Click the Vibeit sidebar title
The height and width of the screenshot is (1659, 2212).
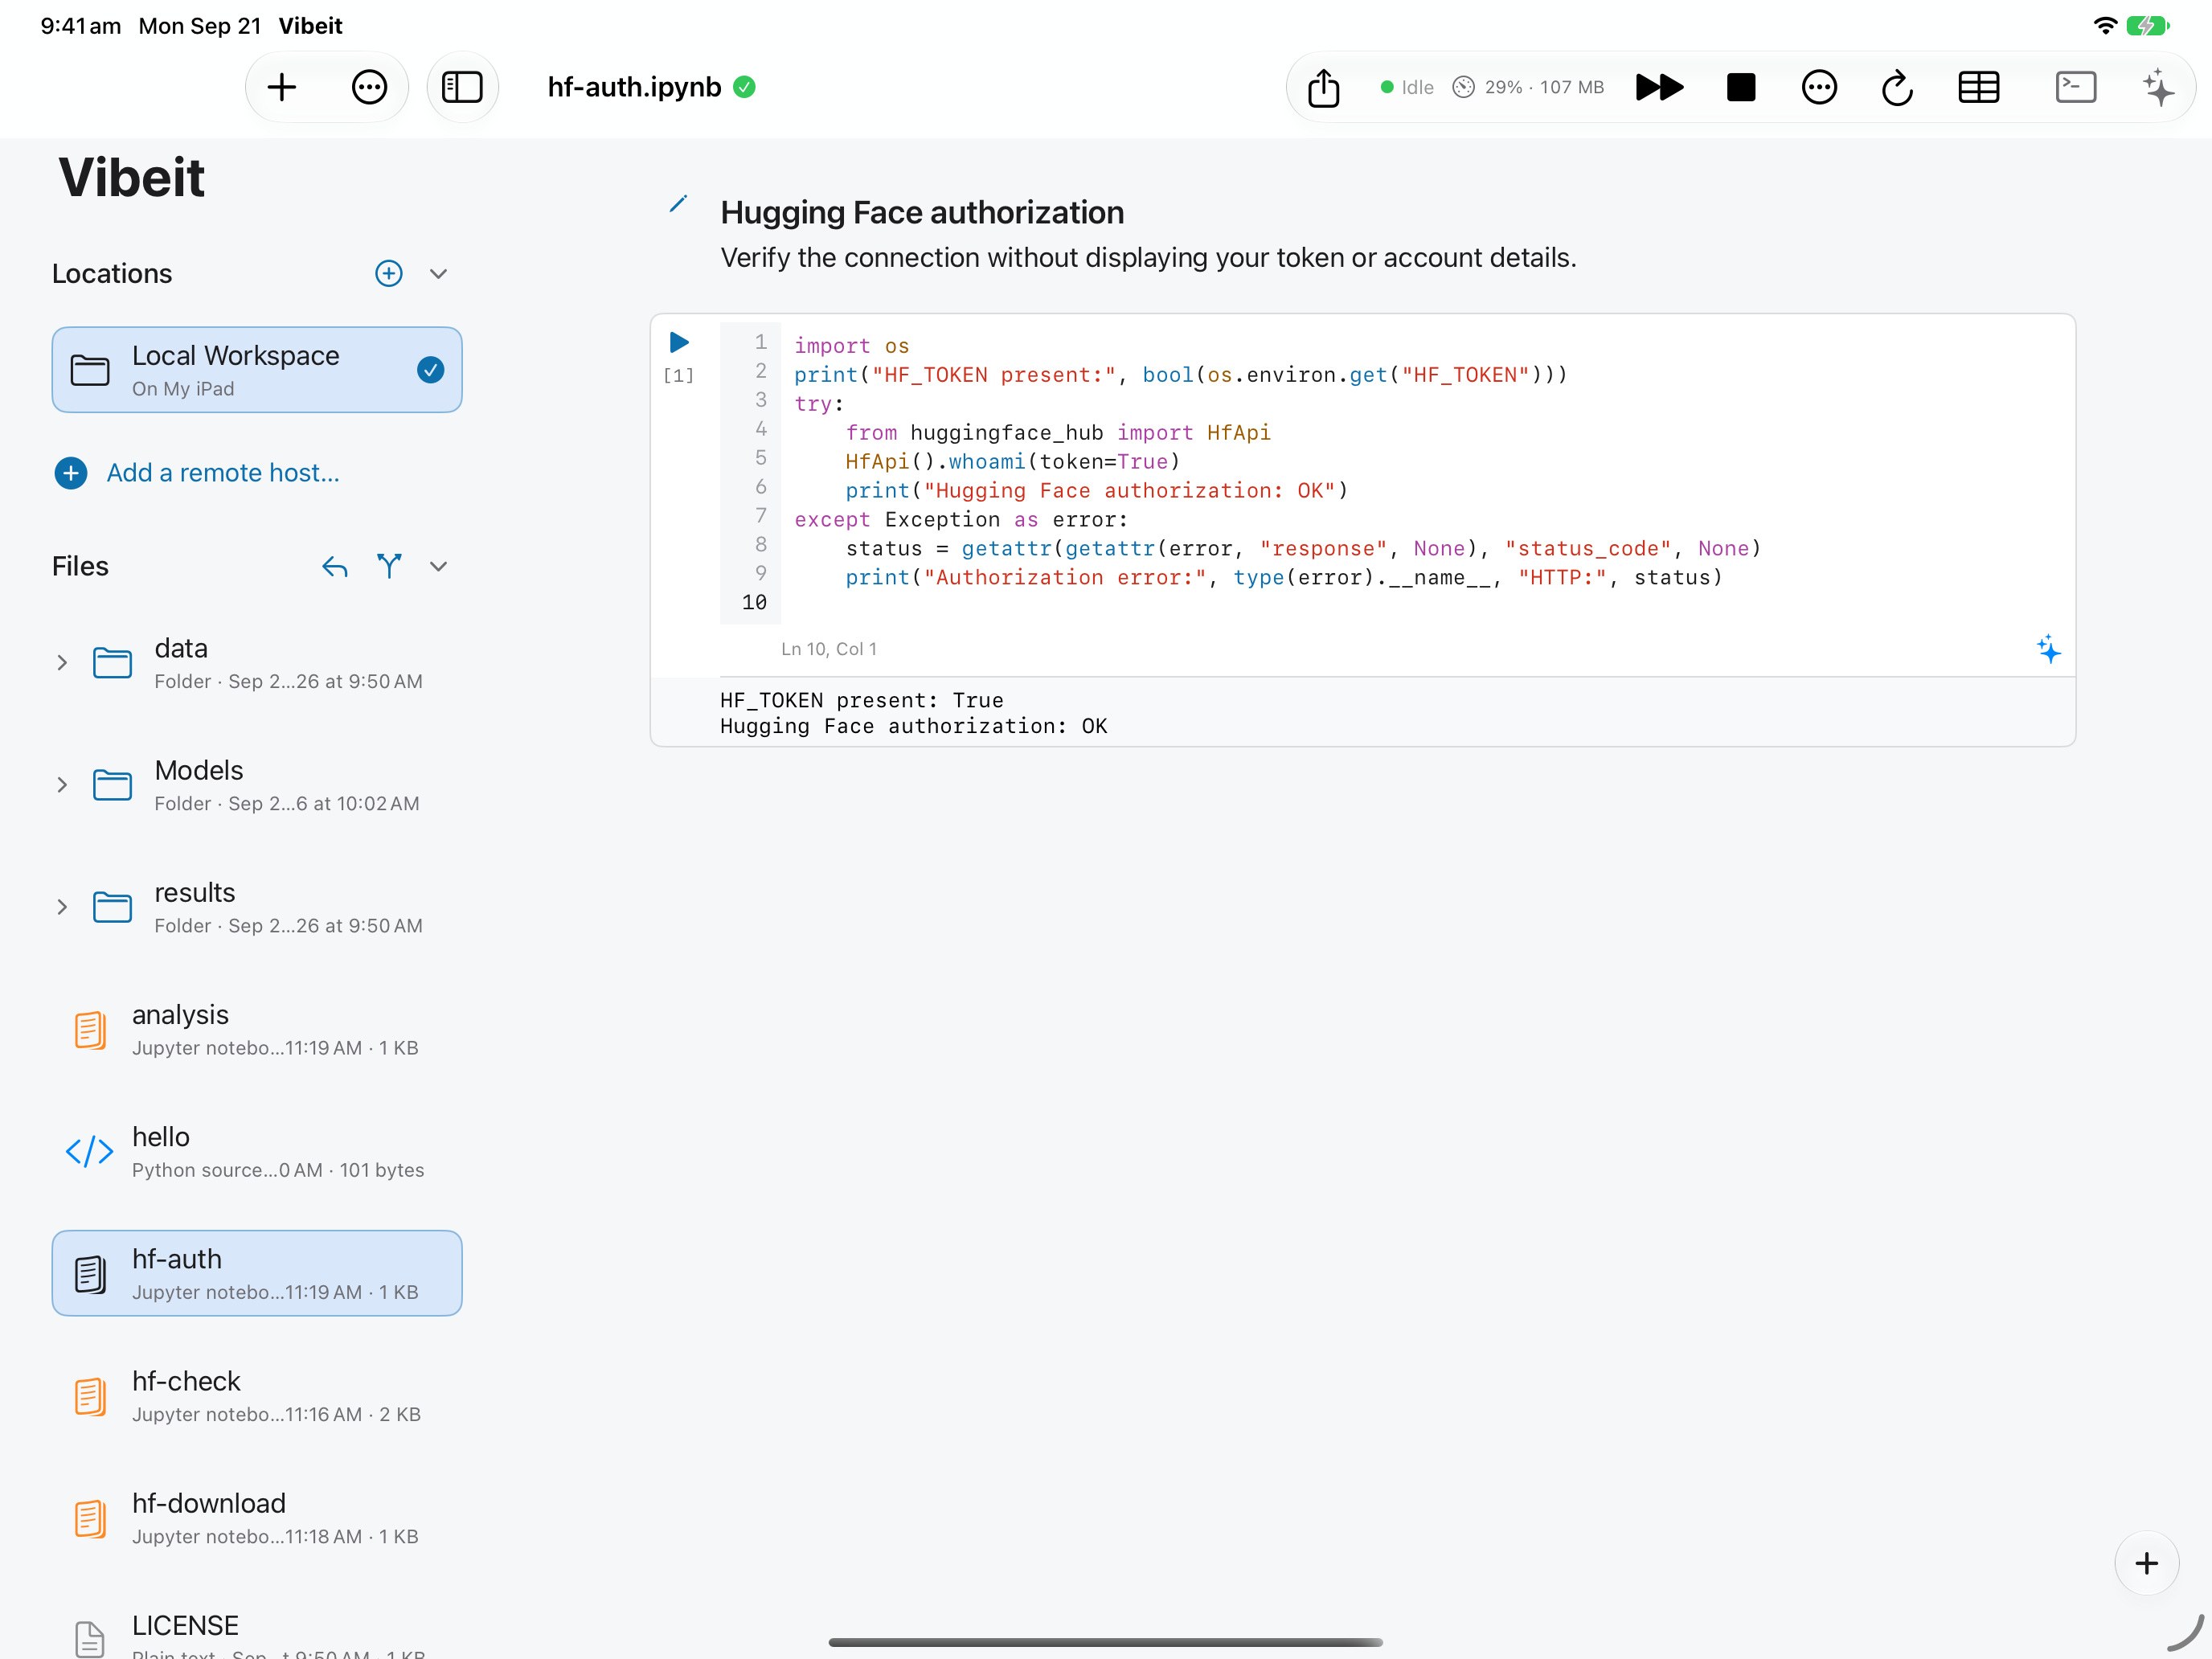131,177
